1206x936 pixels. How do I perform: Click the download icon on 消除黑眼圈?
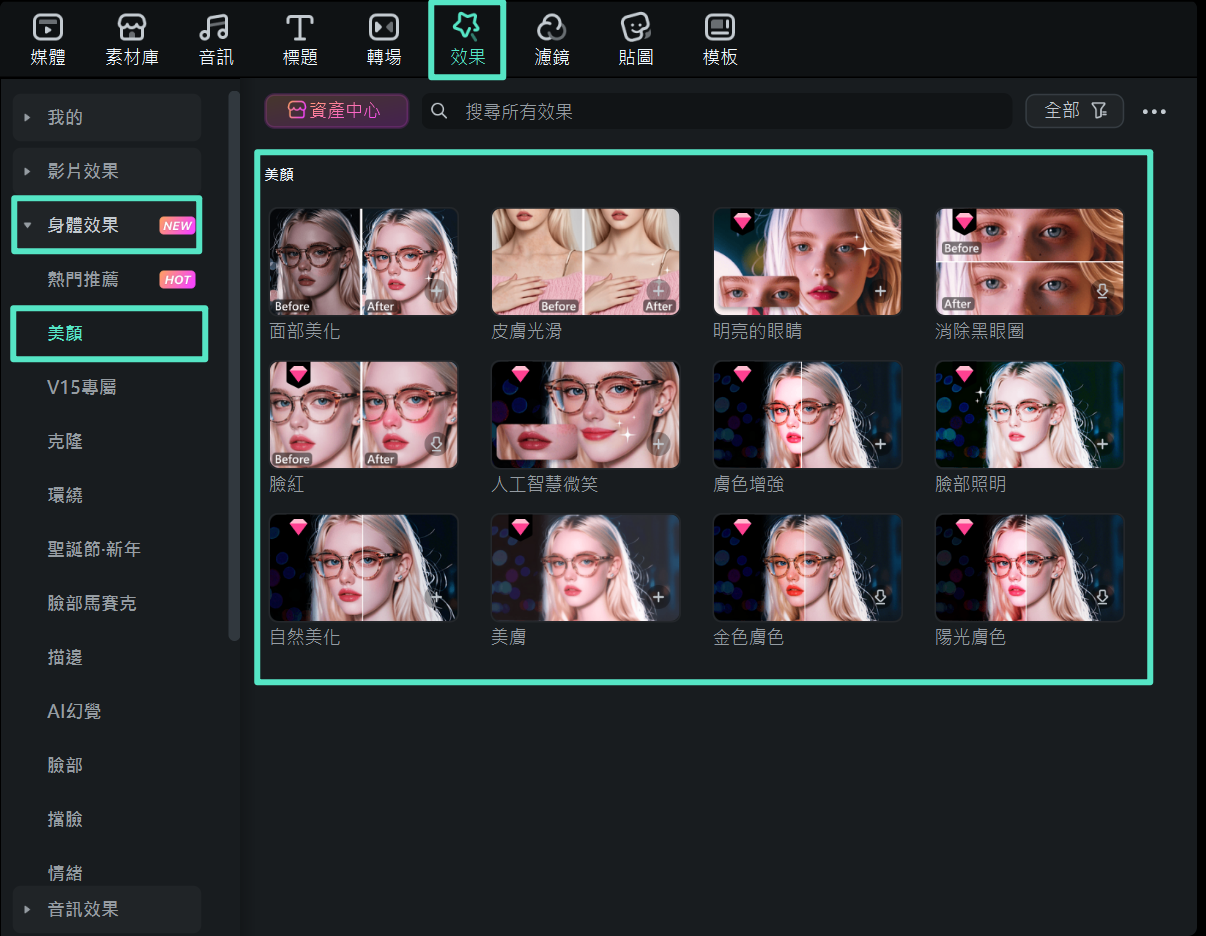pyautogui.click(x=1102, y=291)
